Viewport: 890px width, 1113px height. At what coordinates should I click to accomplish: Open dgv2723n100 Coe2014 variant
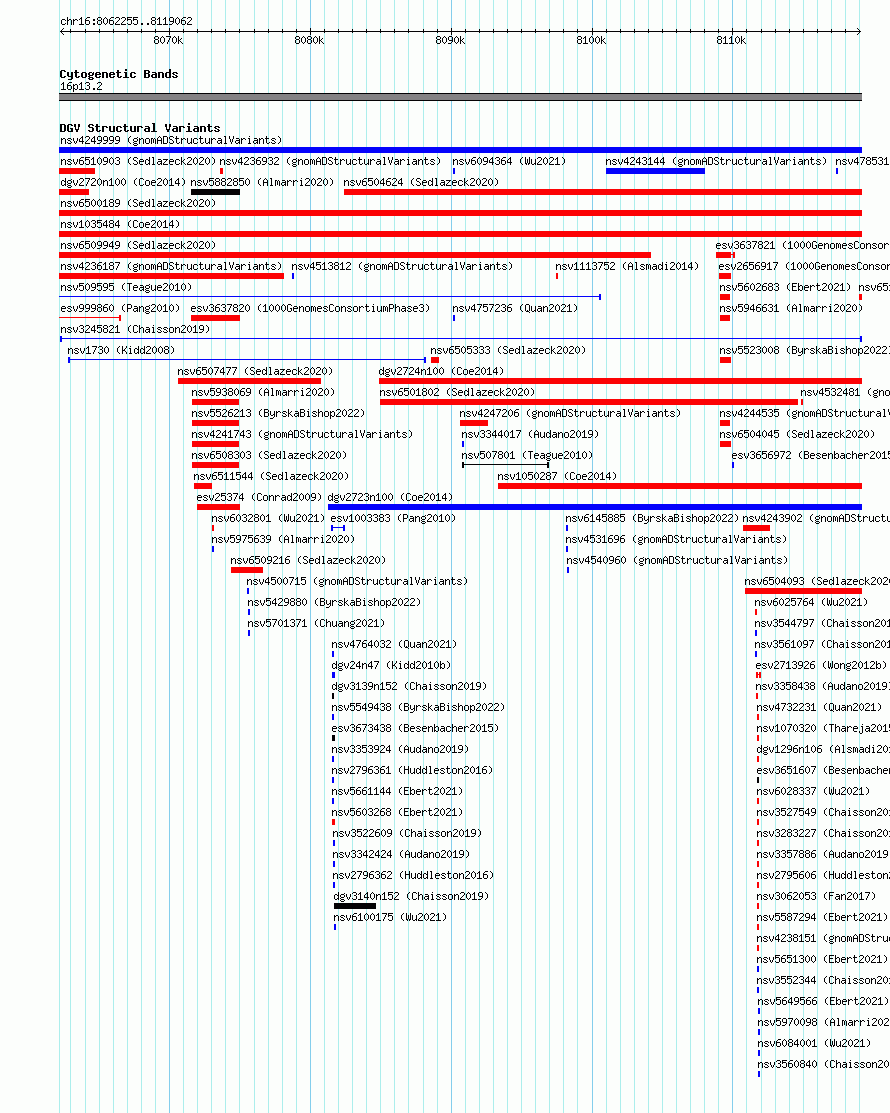[390, 498]
